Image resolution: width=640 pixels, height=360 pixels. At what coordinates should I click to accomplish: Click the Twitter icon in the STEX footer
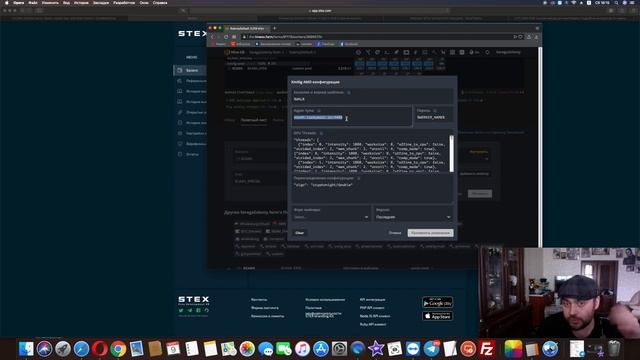point(181,310)
